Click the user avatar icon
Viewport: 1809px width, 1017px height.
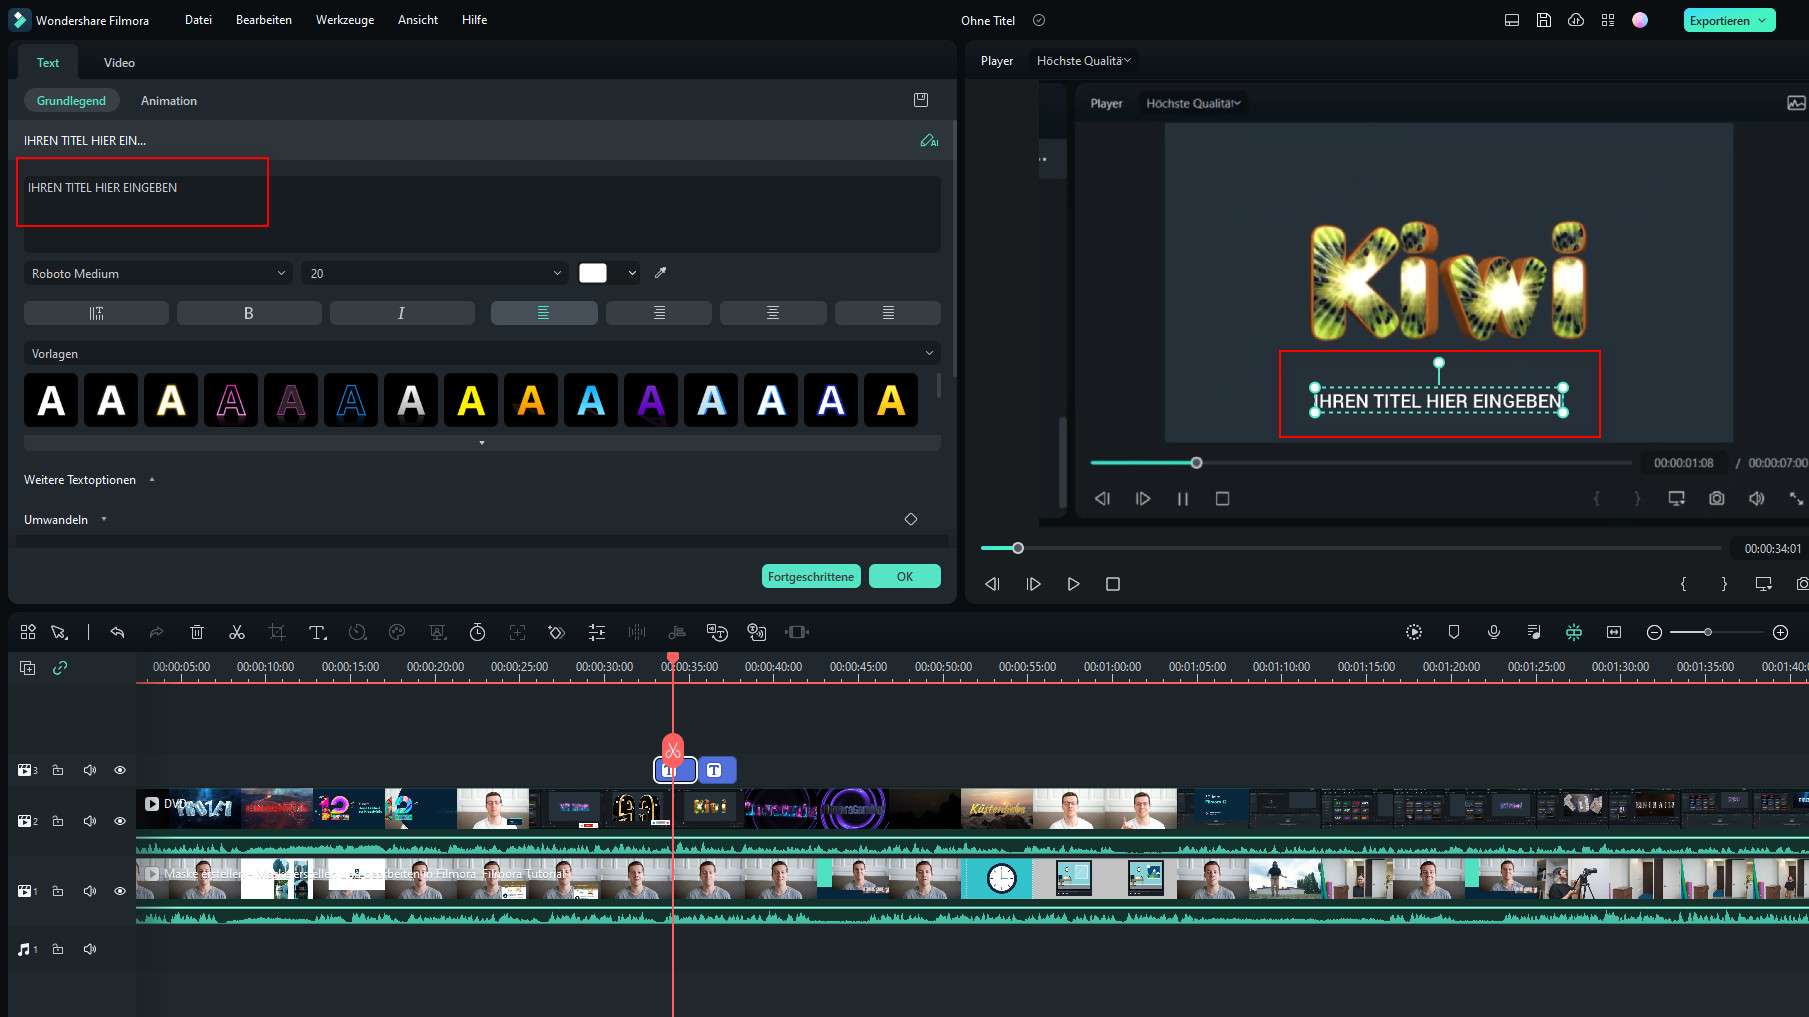(1640, 20)
